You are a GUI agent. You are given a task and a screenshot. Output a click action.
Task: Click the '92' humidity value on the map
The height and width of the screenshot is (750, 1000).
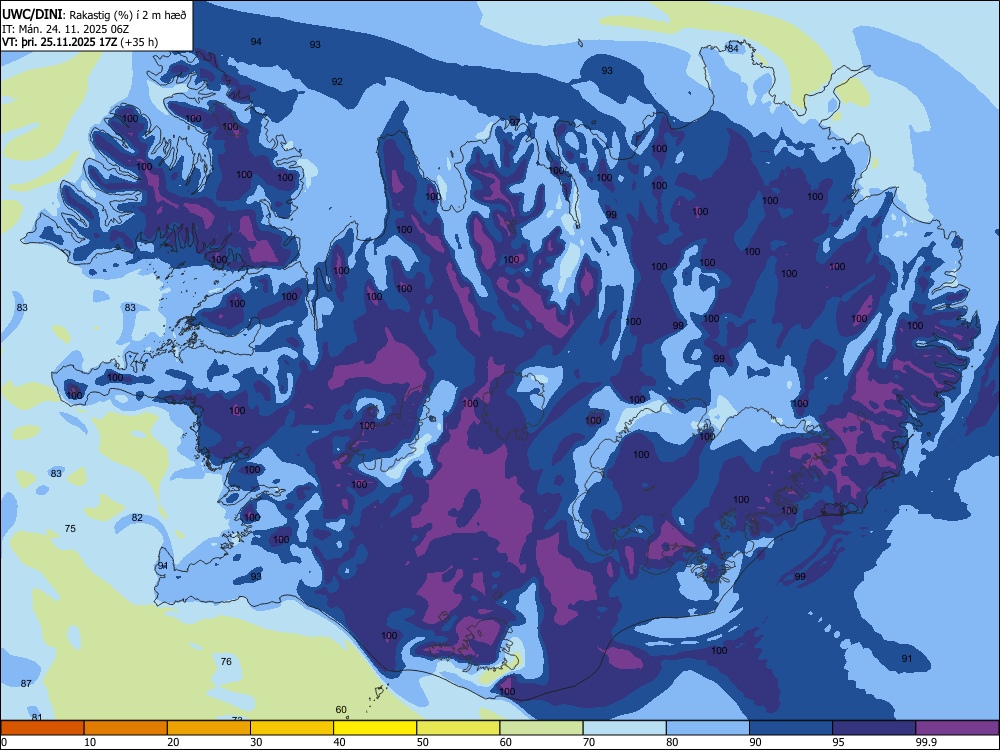[337, 82]
